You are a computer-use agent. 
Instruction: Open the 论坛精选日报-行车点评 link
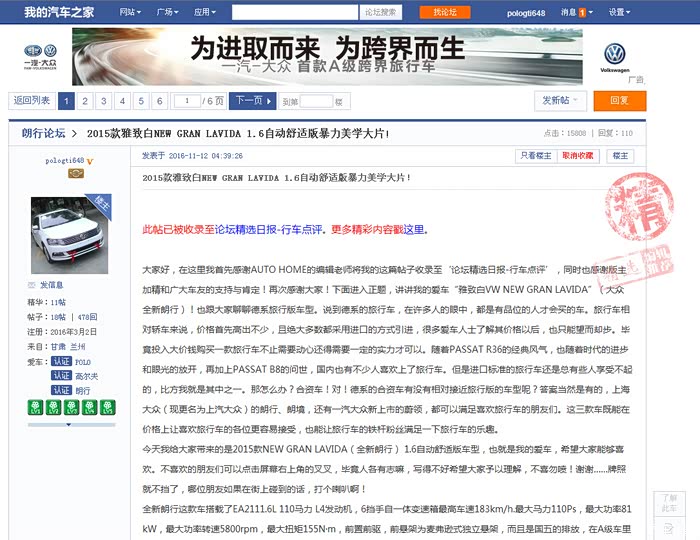pyautogui.click(x=268, y=229)
